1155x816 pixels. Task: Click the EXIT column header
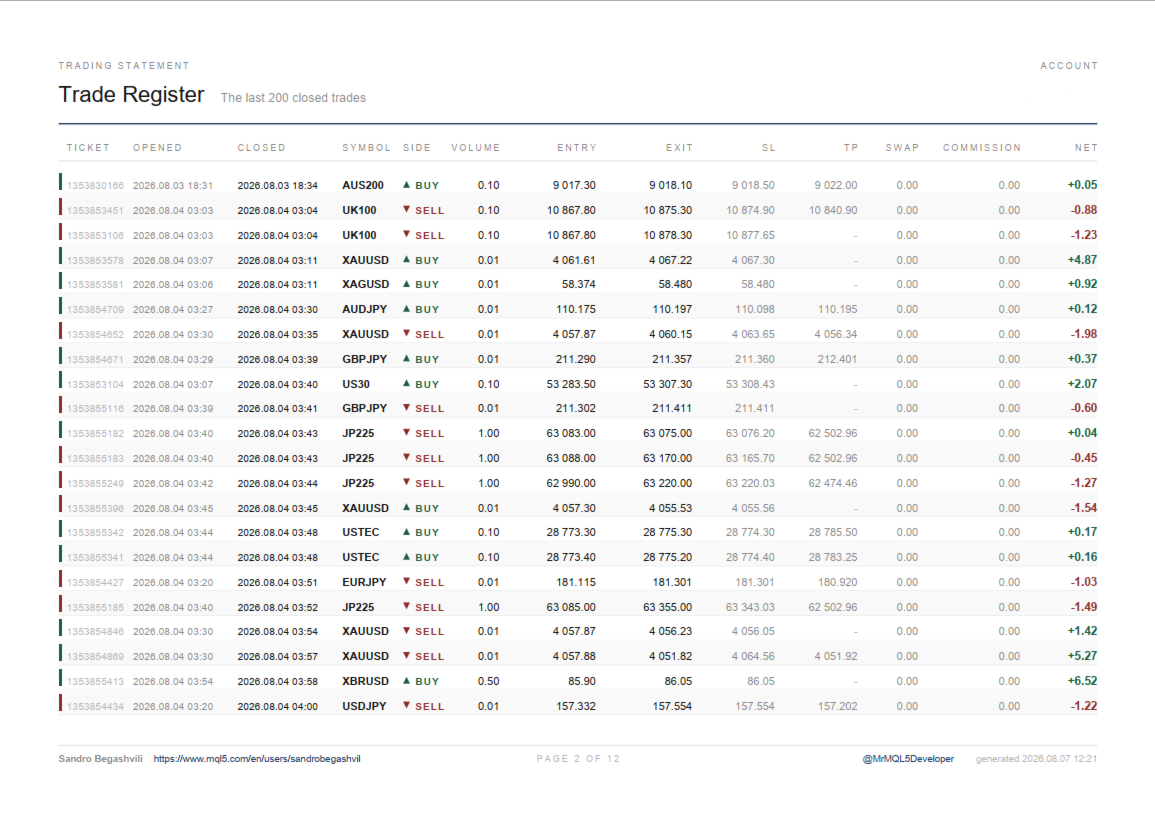pyautogui.click(x=679, y=148)
